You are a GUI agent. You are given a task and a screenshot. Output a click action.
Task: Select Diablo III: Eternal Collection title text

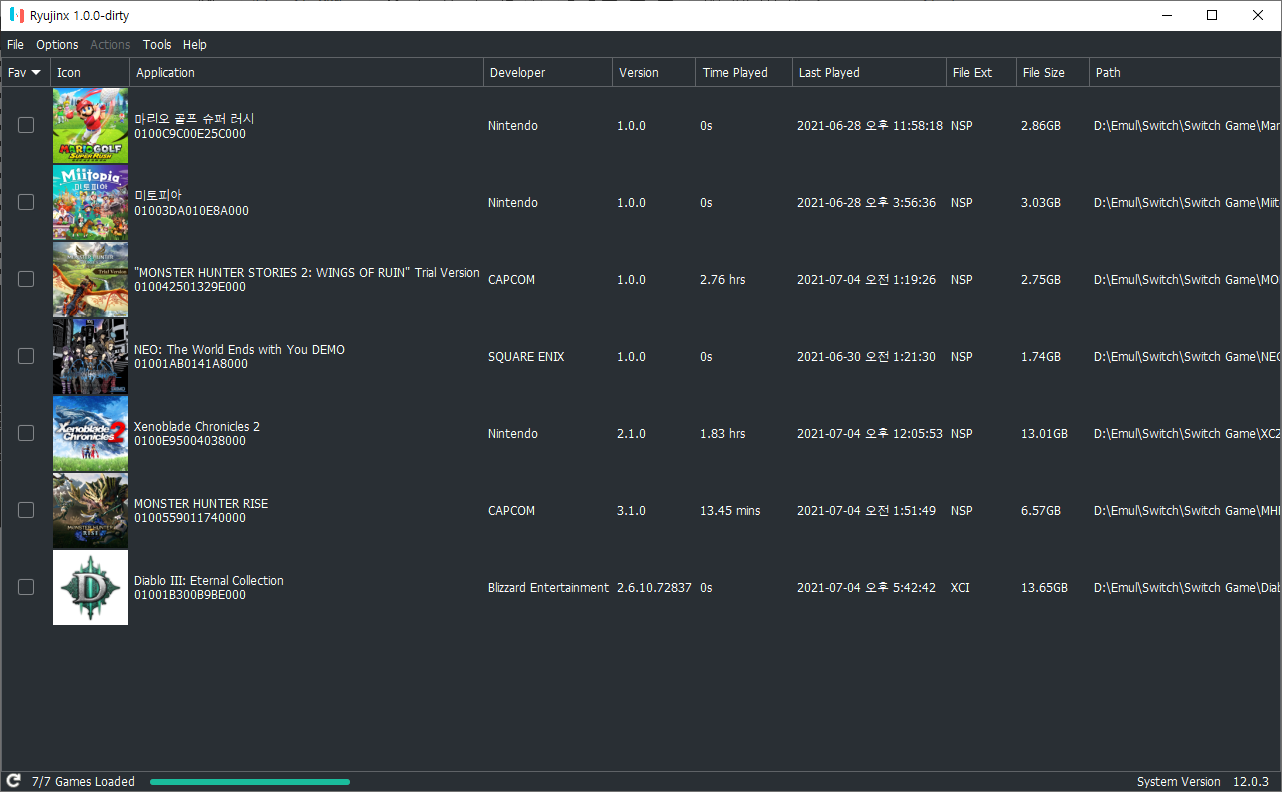click(209, 581)
